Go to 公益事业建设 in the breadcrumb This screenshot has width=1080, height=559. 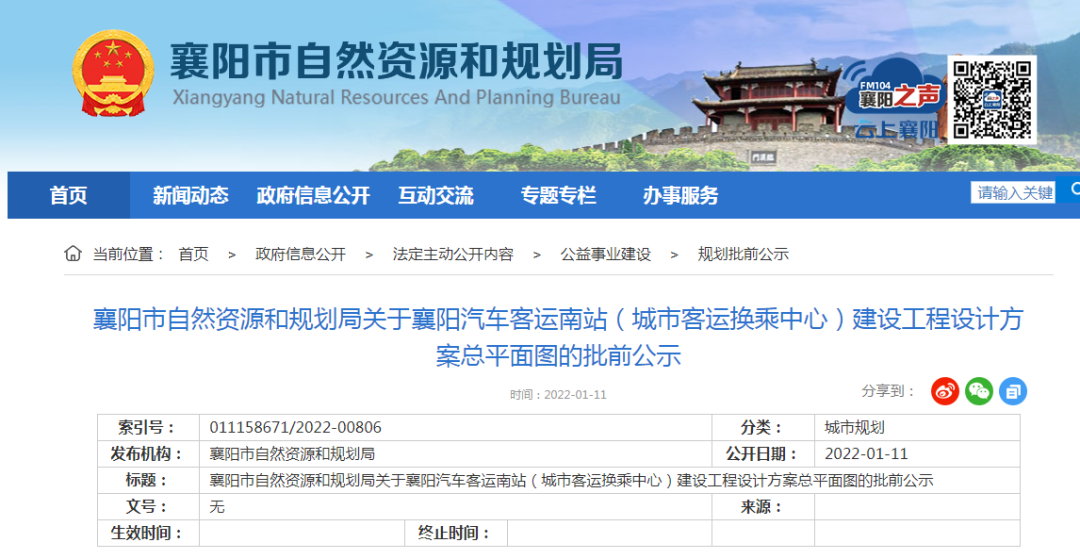click(605, 254)
